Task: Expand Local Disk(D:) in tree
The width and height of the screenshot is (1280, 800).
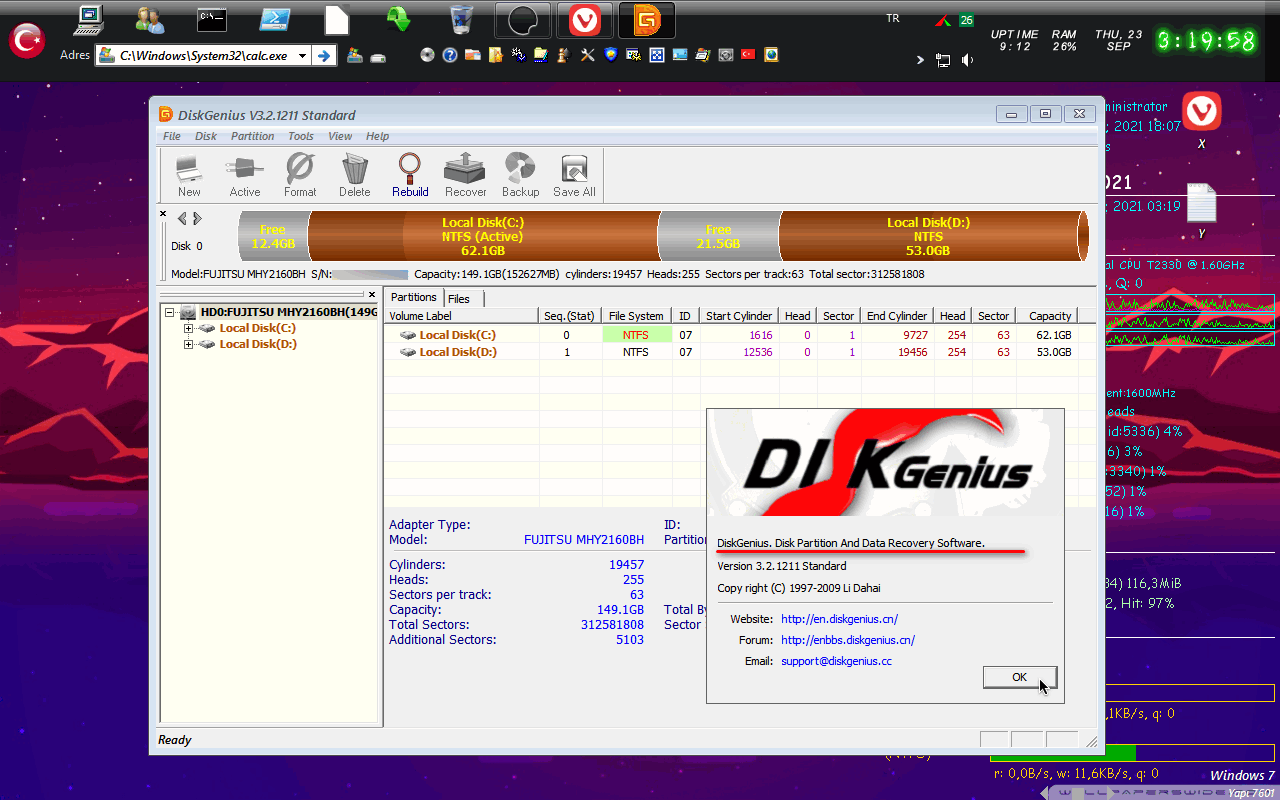Action: [x=188, y=344]
